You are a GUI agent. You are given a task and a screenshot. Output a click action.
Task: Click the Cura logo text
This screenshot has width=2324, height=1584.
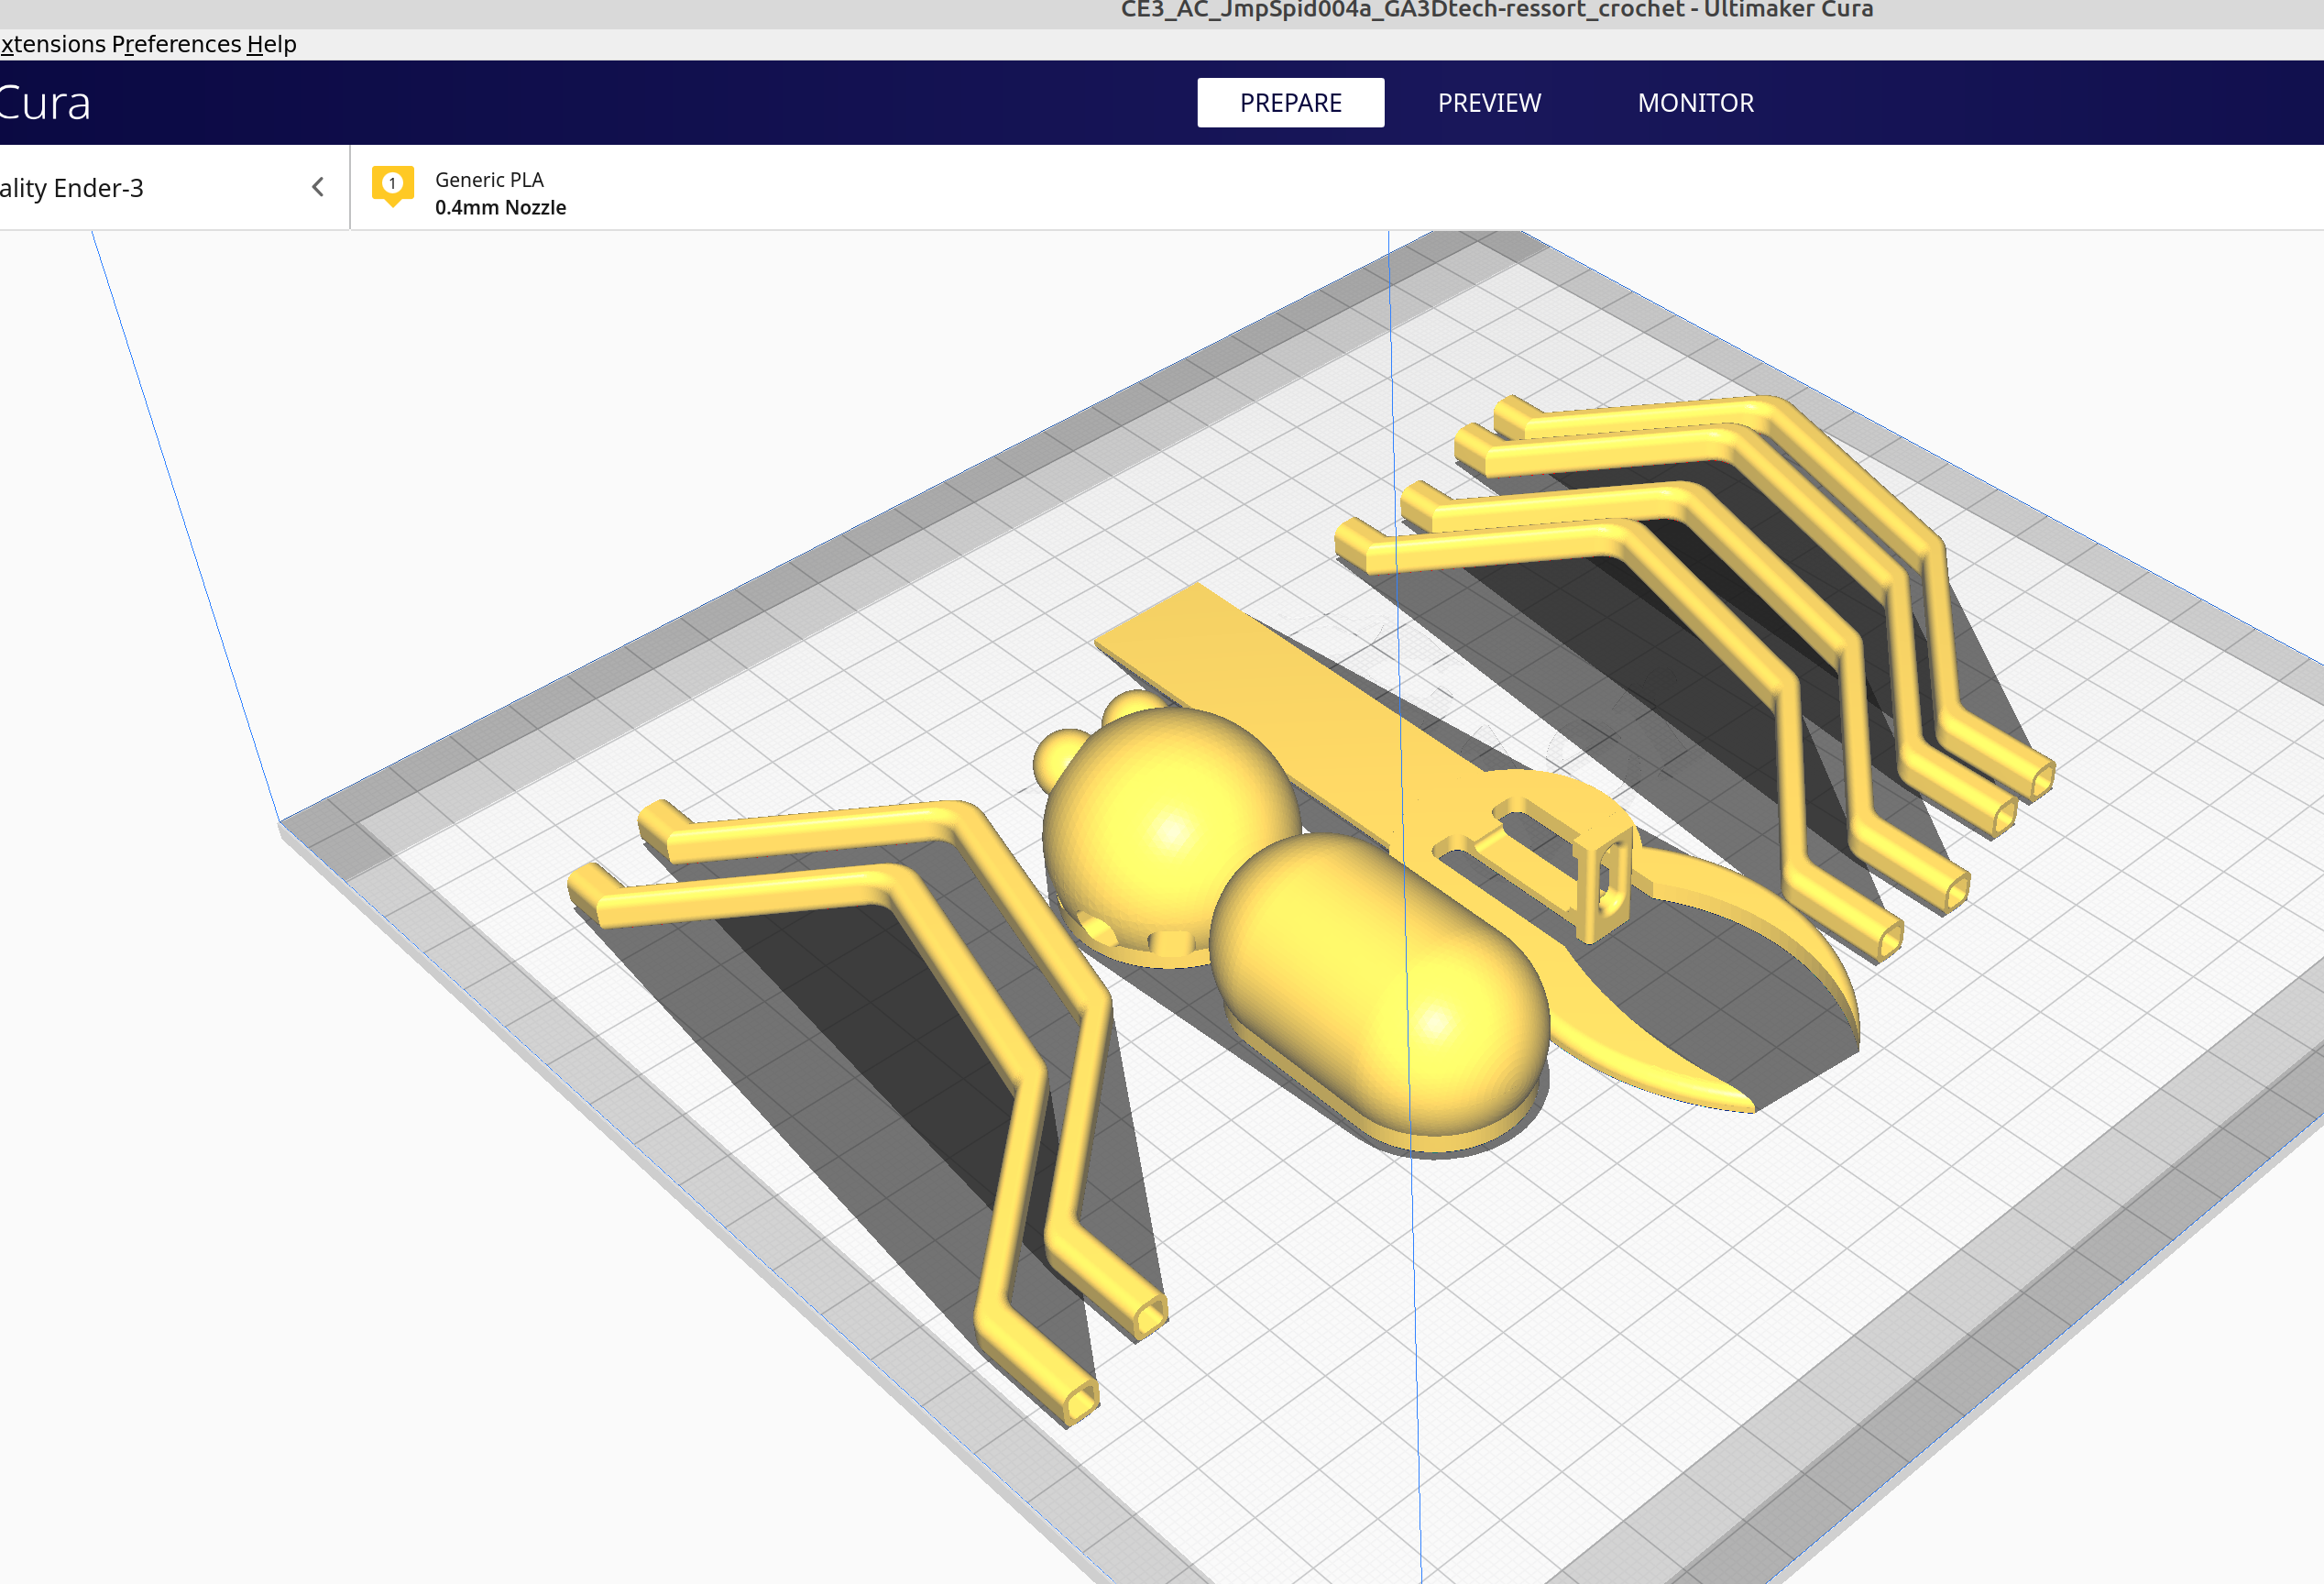pos(45,103)
